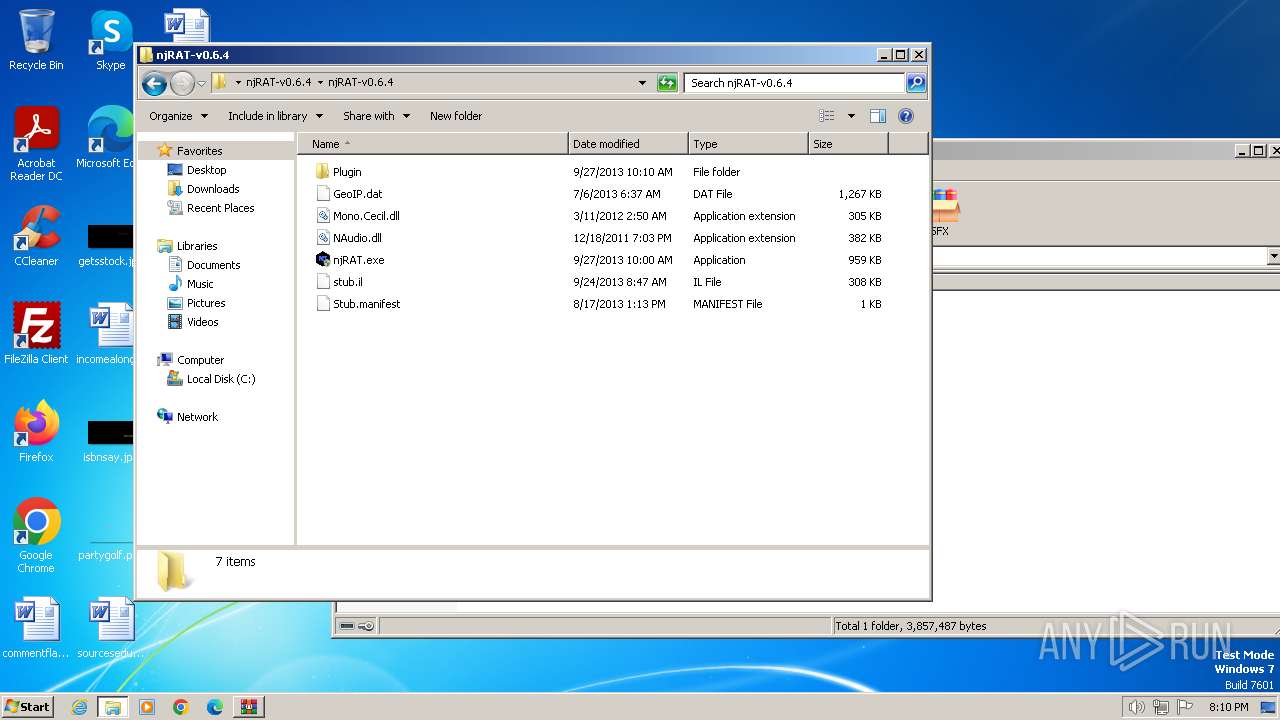Image resolution: width=1280 pixels, height=720 pixels.
Task: Open Explorer help question mark icon
Action: point(906,116)
